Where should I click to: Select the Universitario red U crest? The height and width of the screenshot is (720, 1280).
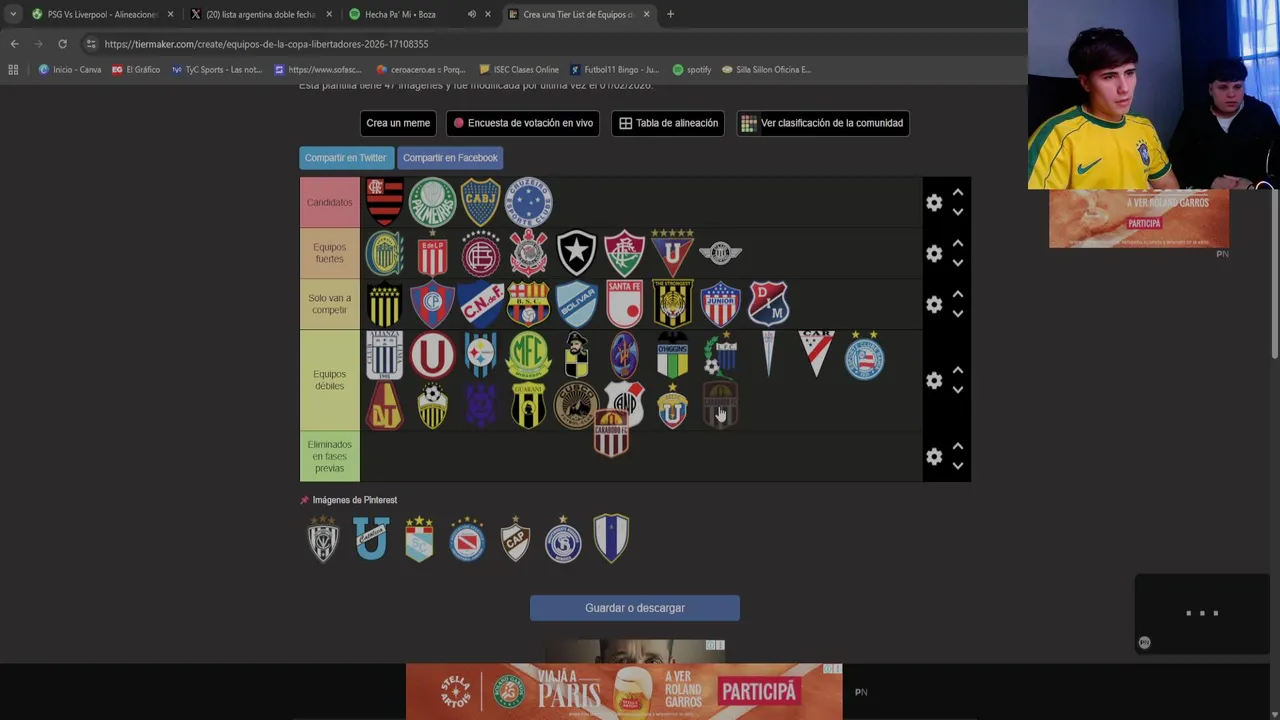(432, 355)
